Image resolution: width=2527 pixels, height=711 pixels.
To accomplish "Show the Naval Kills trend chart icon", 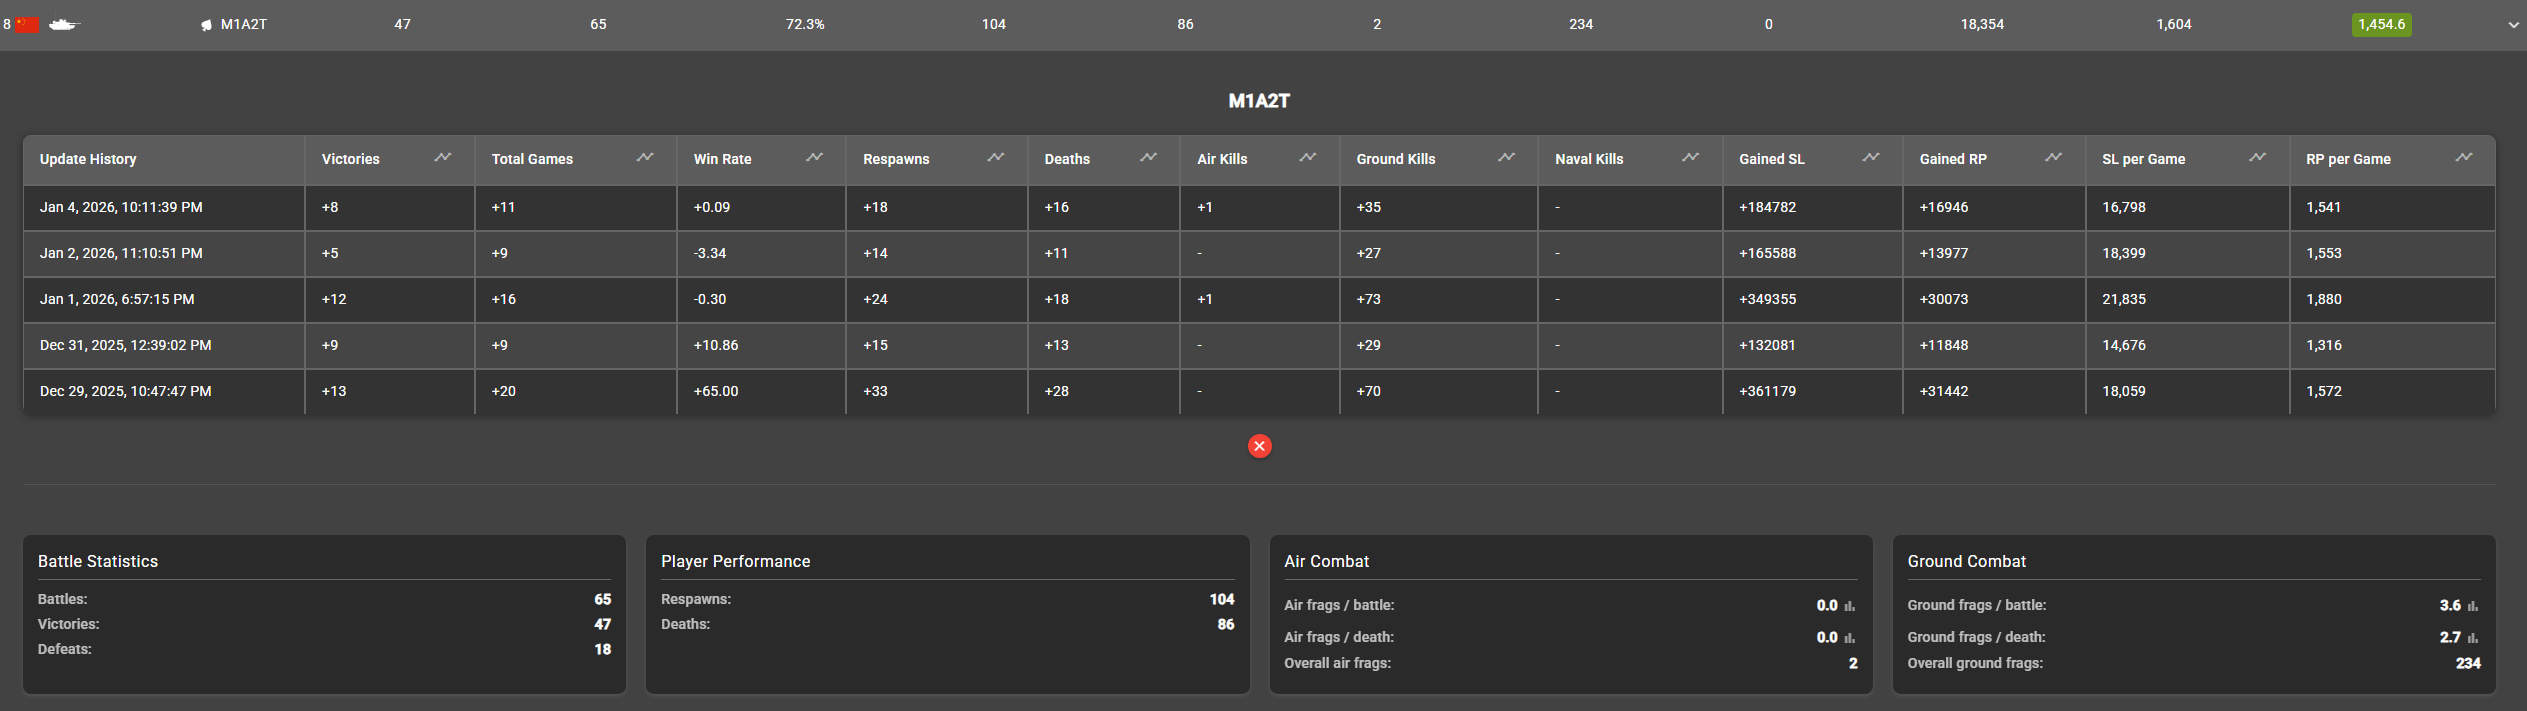I will pyautogui.click(x=1690, y=158).
